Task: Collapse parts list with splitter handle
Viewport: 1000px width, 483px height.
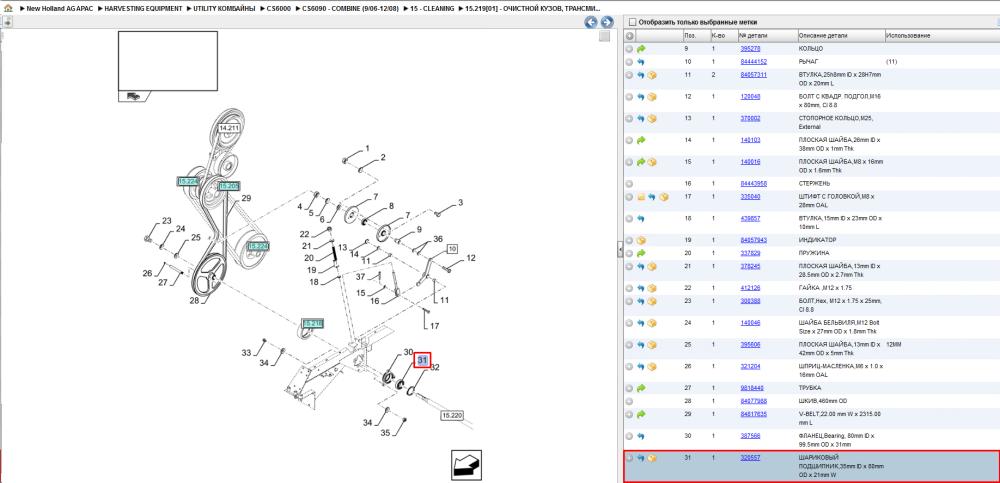Action: (620, 249)
